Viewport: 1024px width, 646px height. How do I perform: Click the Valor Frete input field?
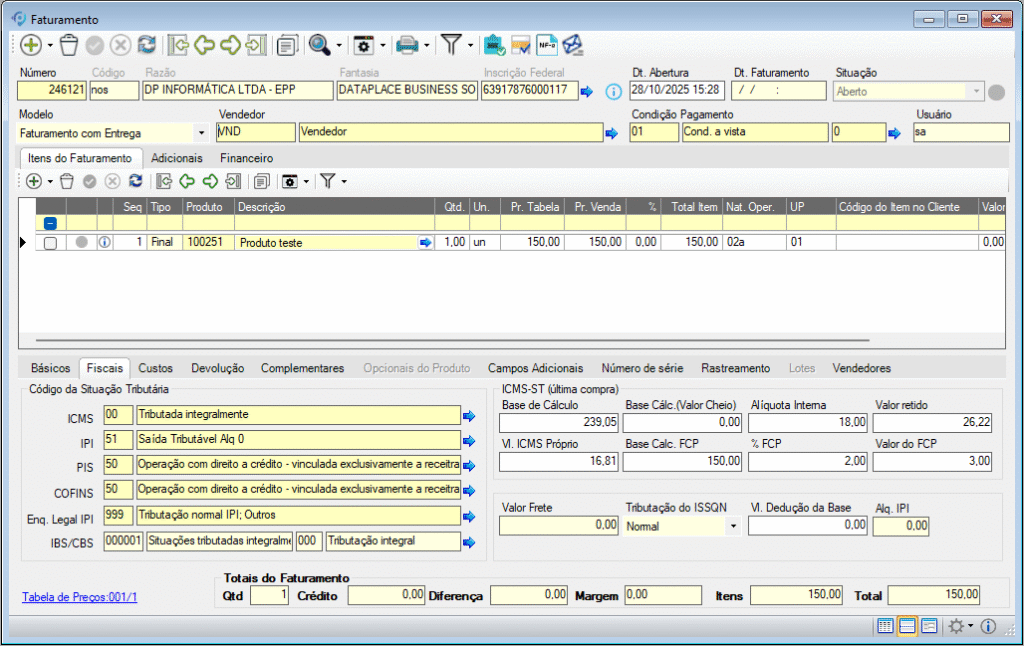[x=558, y=525]
